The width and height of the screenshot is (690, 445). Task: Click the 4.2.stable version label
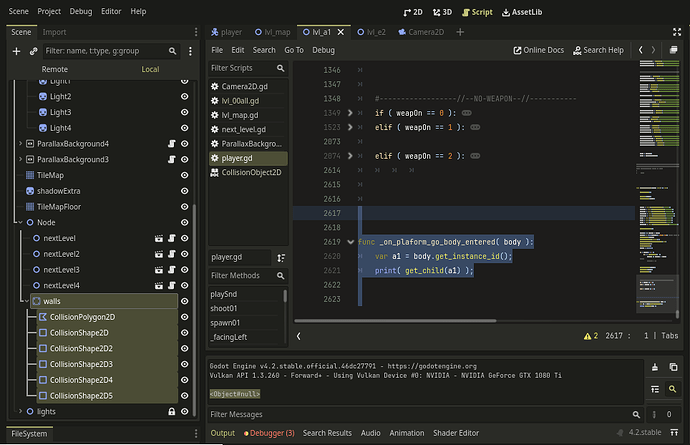point(645,433)
